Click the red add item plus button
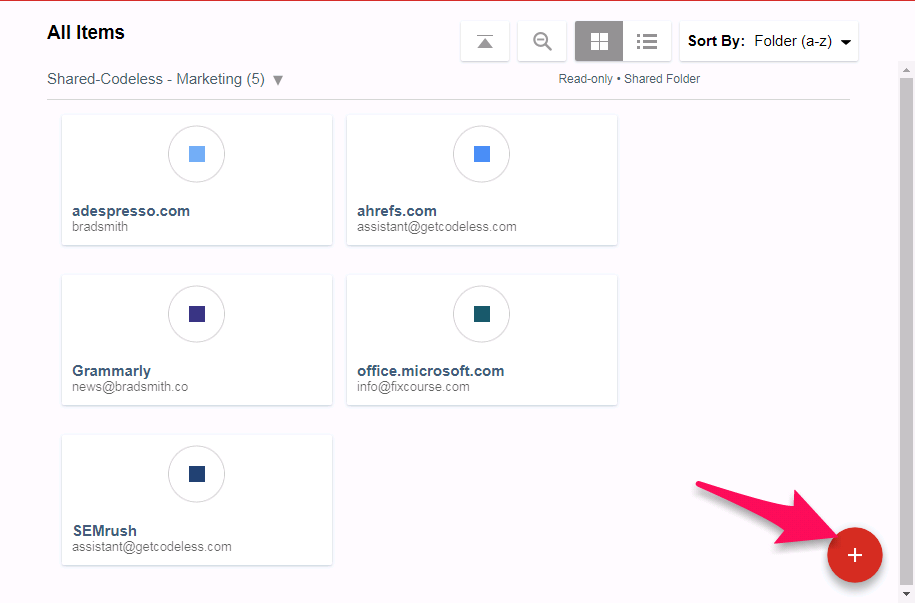This screenshot has height=603, width=915. 855,555
